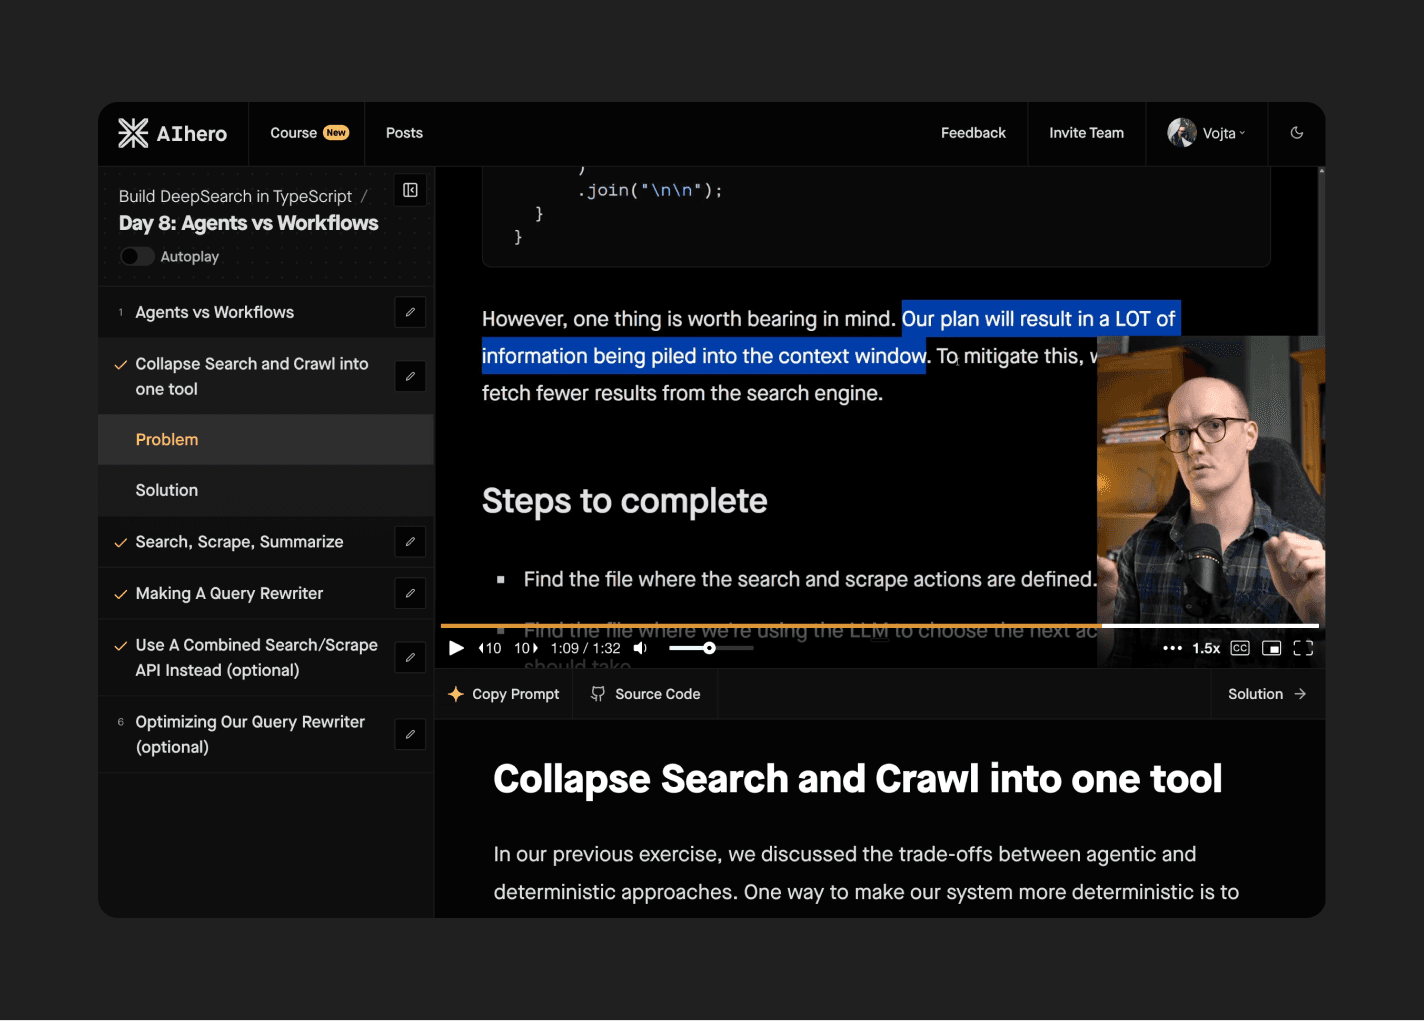This screenshot has width=1424, height=1021.
Task: Rewind video 10 seconds
Action: coord(489,648)
